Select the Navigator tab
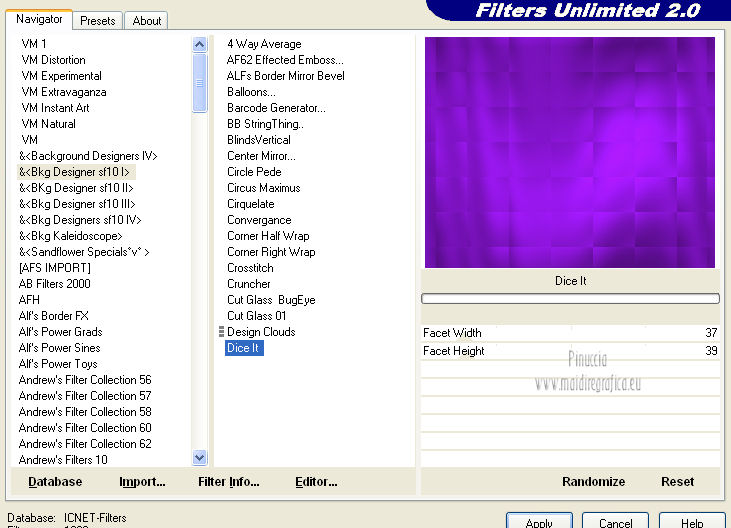This screenshot has width=731, height=528. tap(39, 19)
